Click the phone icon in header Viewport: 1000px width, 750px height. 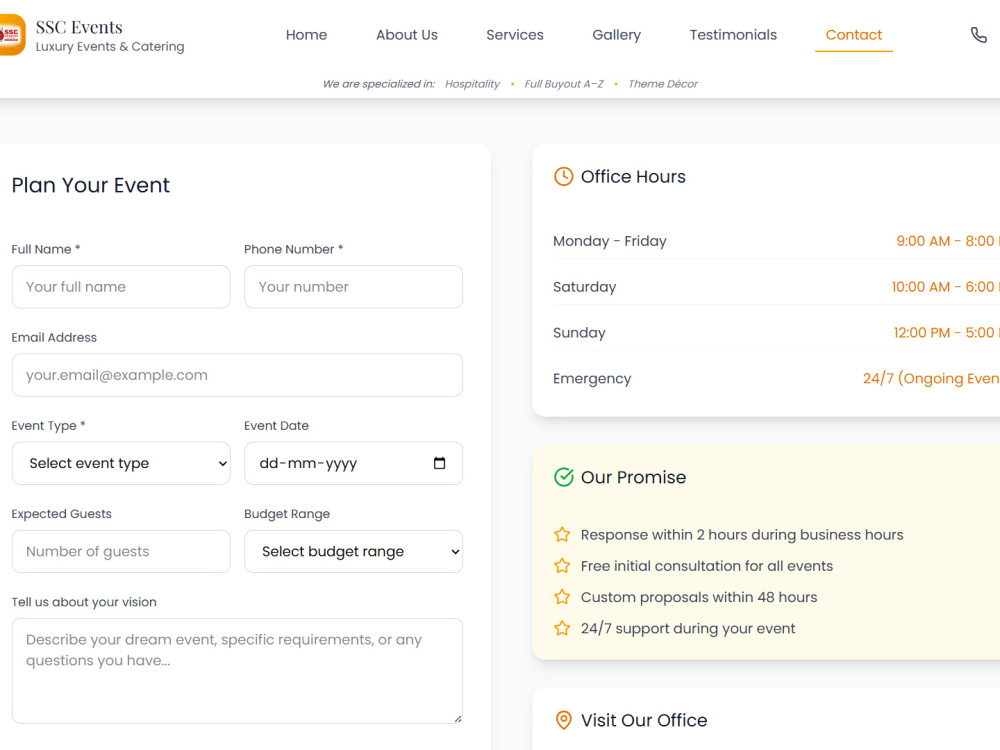tap(978, 34)
